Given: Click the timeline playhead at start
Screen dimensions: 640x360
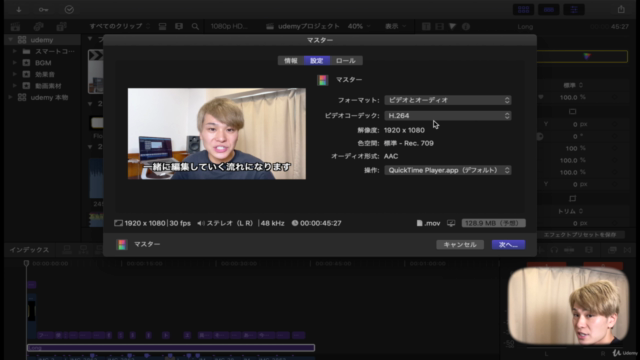Looking at the screenshot, I should click(x=26, y=264).
